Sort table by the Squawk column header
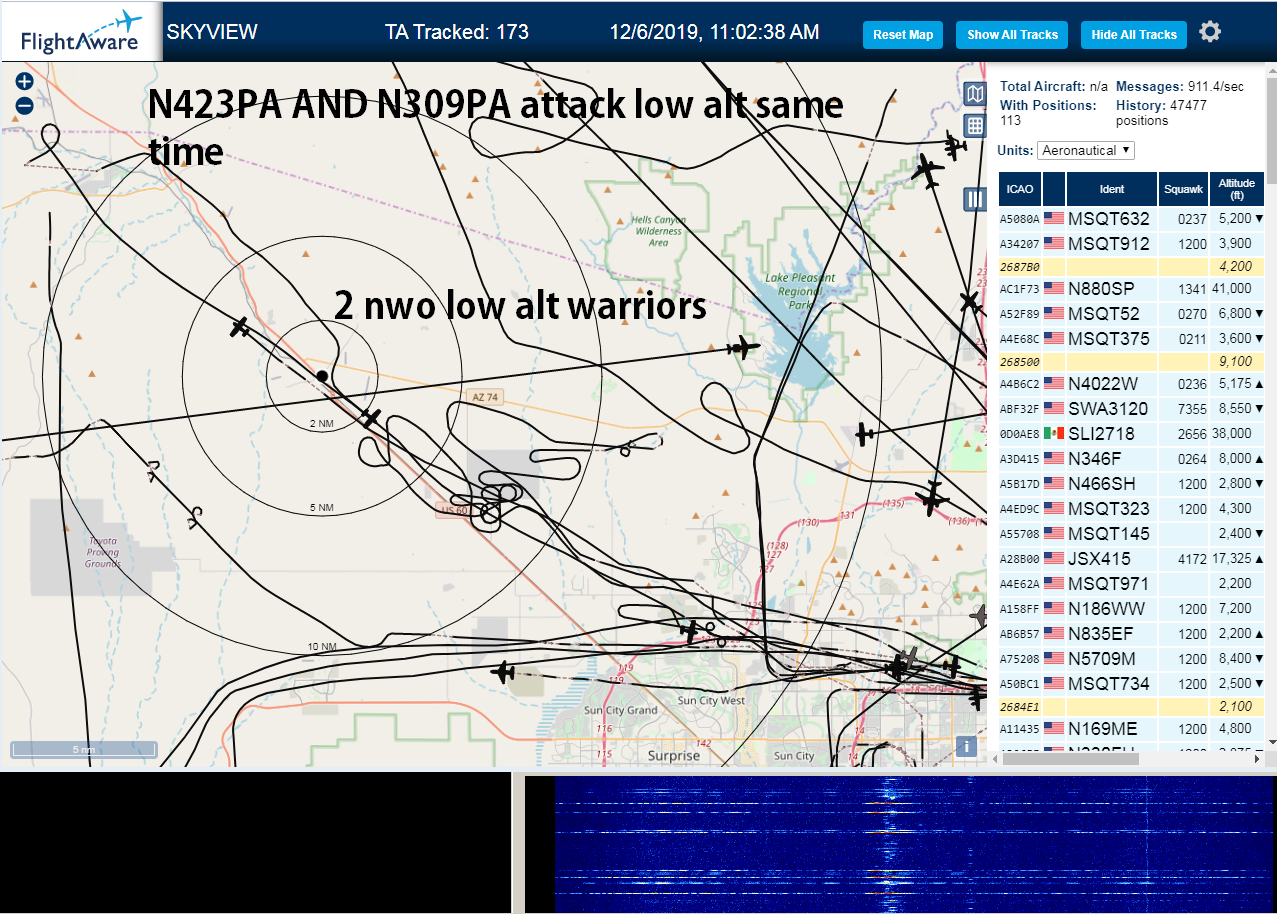 pyautogui.click(x=1184, y=189)
